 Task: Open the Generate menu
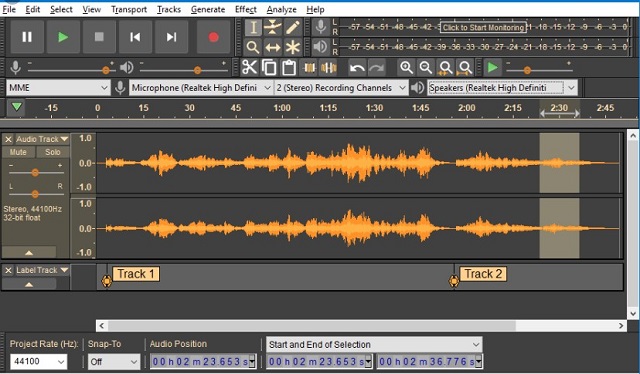[x=208, y=9]
